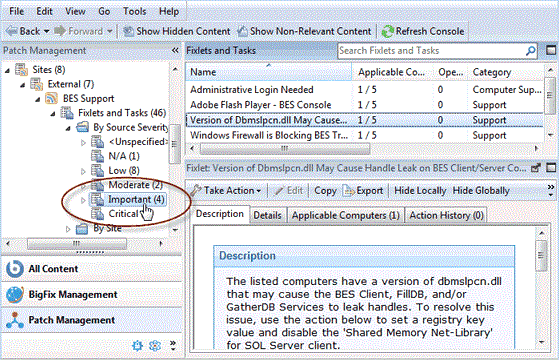Select the By Source Severity folder icon
Image resolution: width=559 pixels, height=360 pixels.
coord(82,127)
